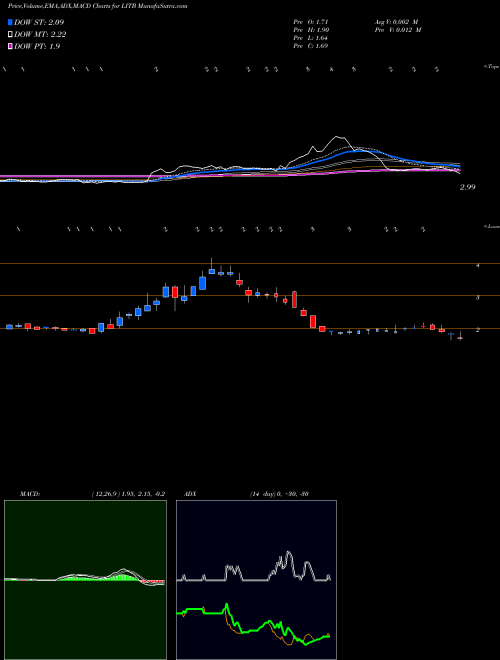The width and height of the screenshot is (500, 660).
Task: Select the 'DOW PT: 1.9' legend label
Action: point(37,46)
